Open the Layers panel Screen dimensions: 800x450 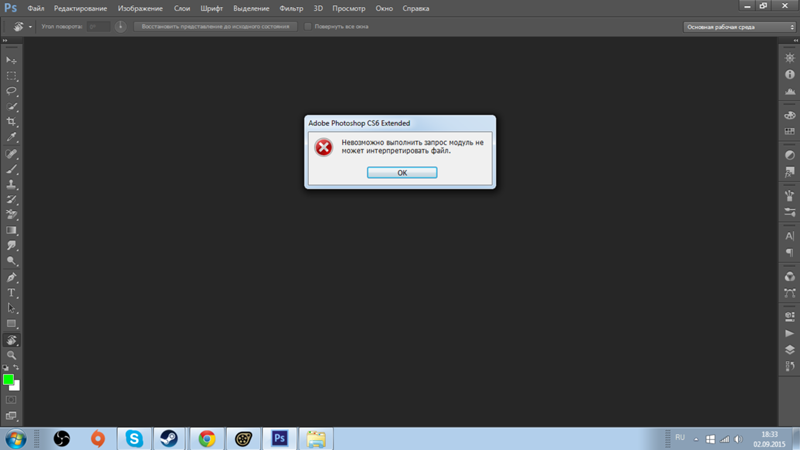(x=790, y=350)
